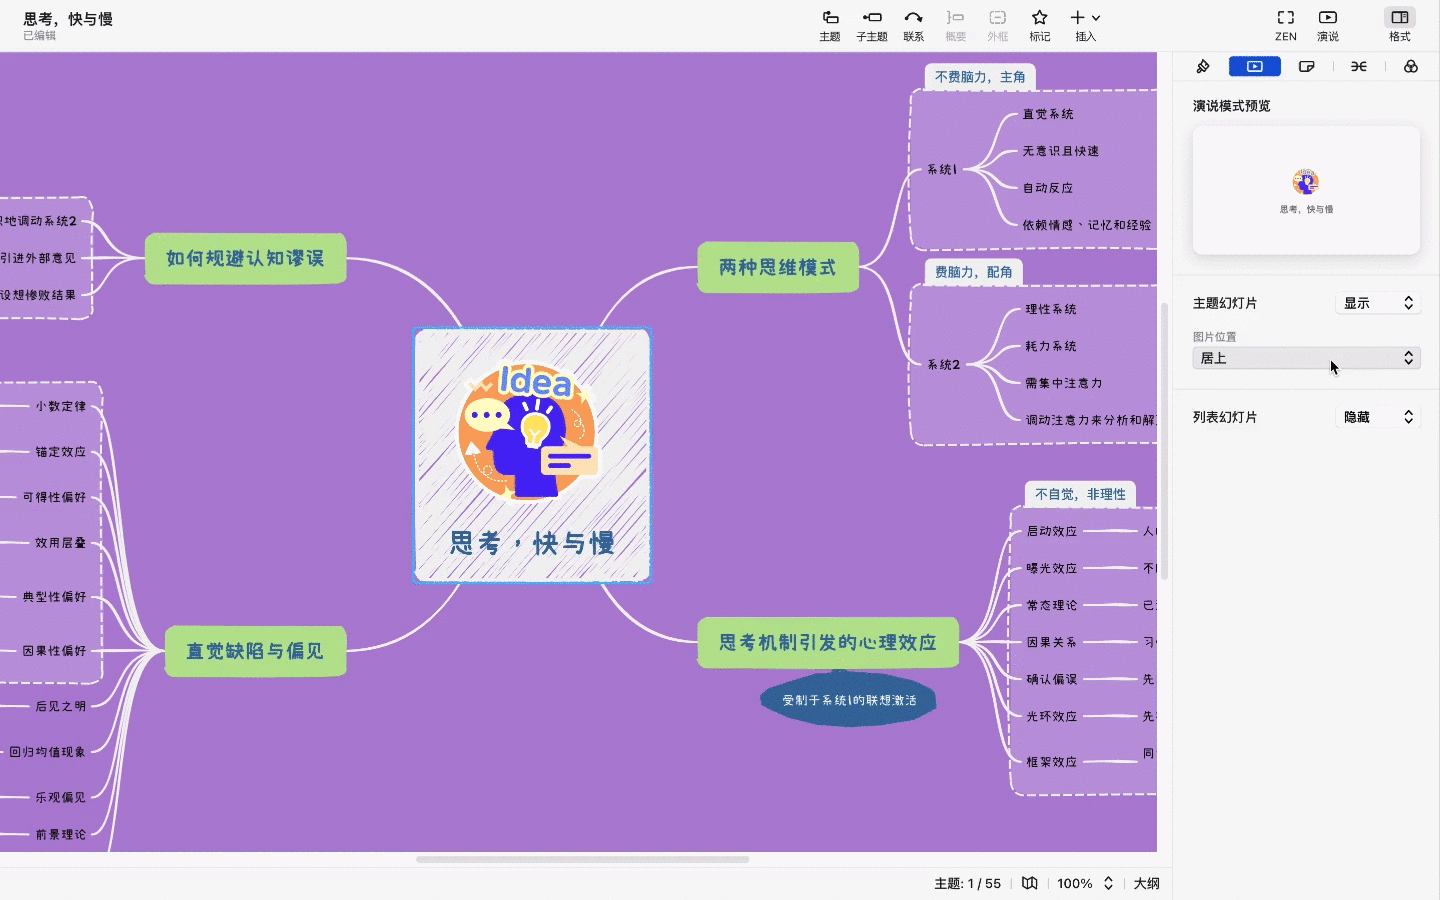Open the 图片位置 居上 dropdown
Image resolution: width=1440 pixels, height=900 pixels.
pyautogui.click(x=1306, y=357)
